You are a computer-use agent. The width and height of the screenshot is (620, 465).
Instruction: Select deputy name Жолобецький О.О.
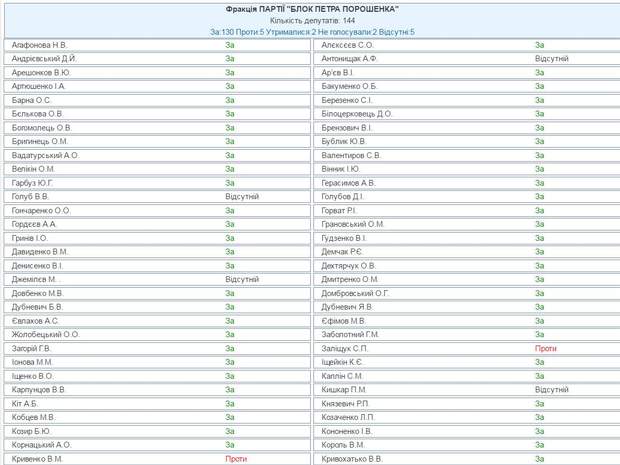point(46,334)
